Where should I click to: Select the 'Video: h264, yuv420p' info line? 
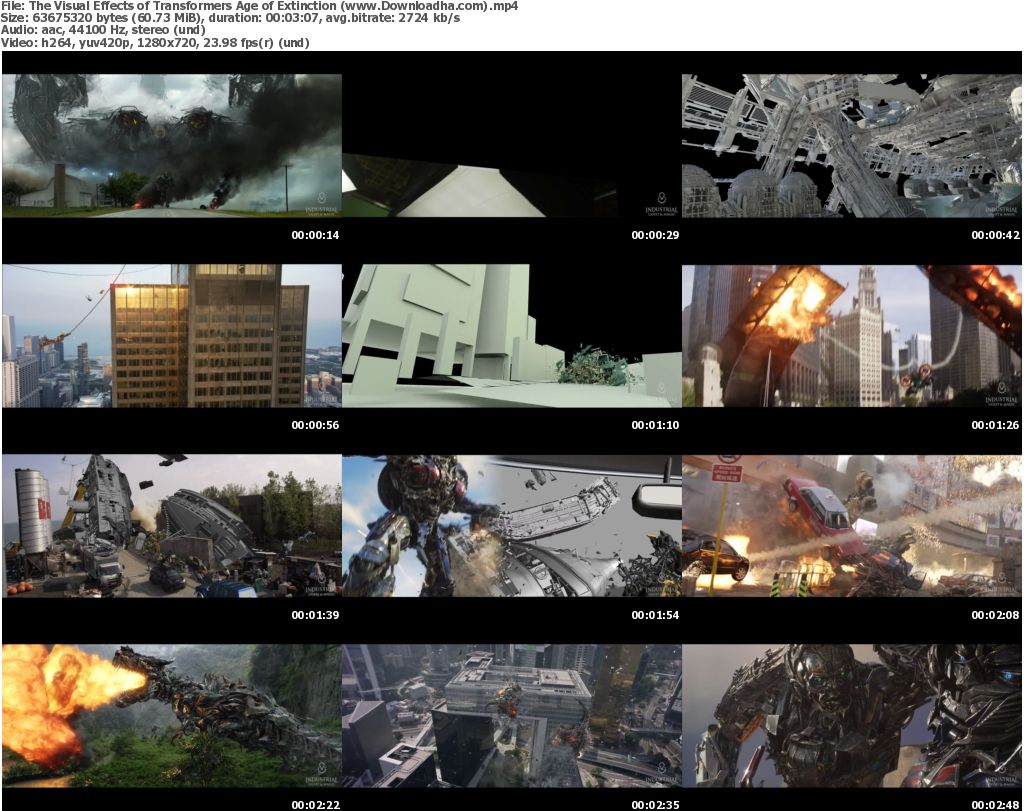click(155, 43)
